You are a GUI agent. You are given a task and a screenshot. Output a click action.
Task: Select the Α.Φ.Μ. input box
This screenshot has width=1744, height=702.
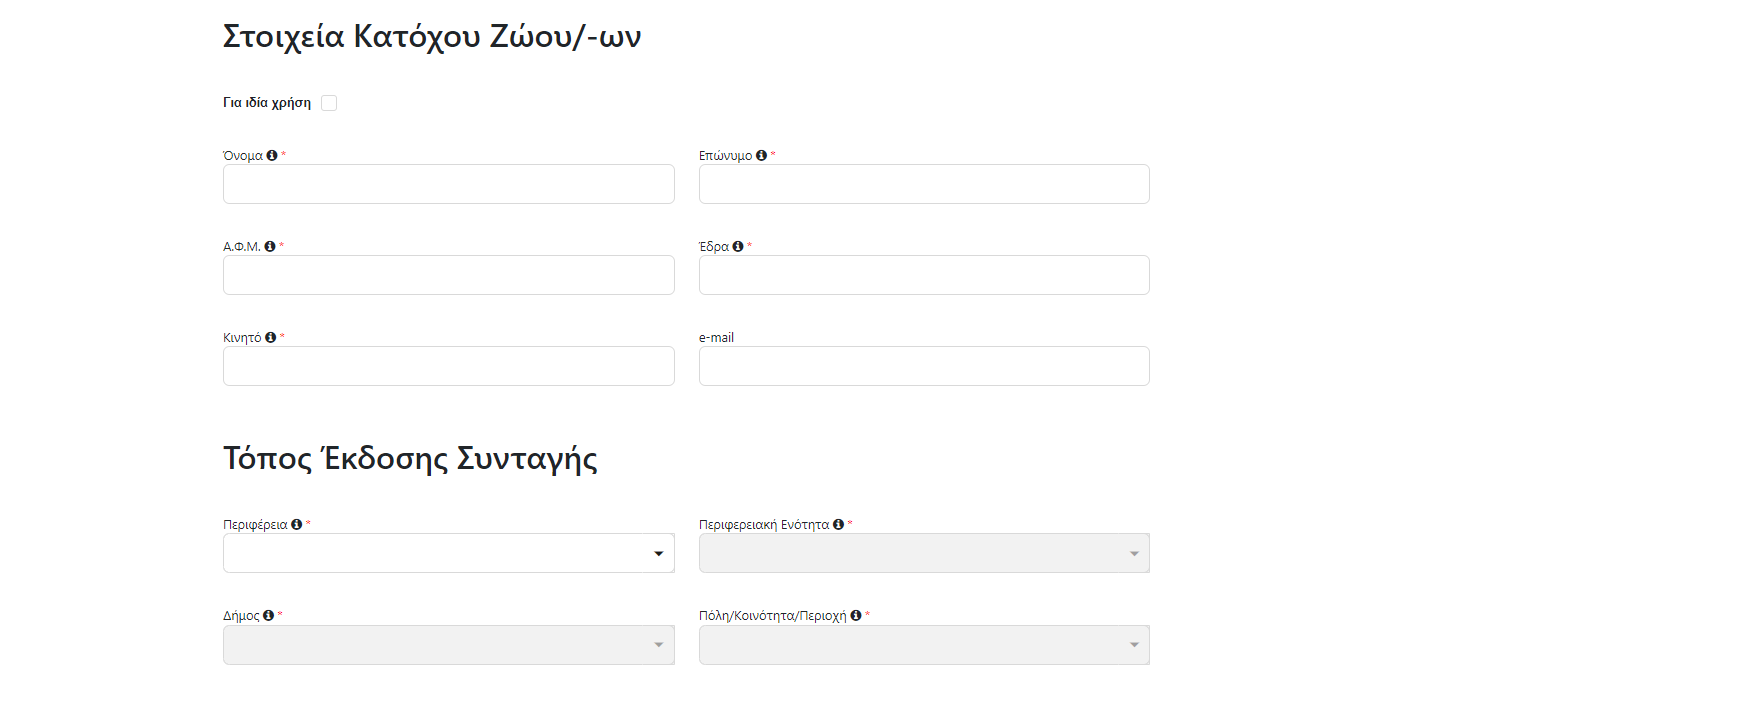(449, 275)
